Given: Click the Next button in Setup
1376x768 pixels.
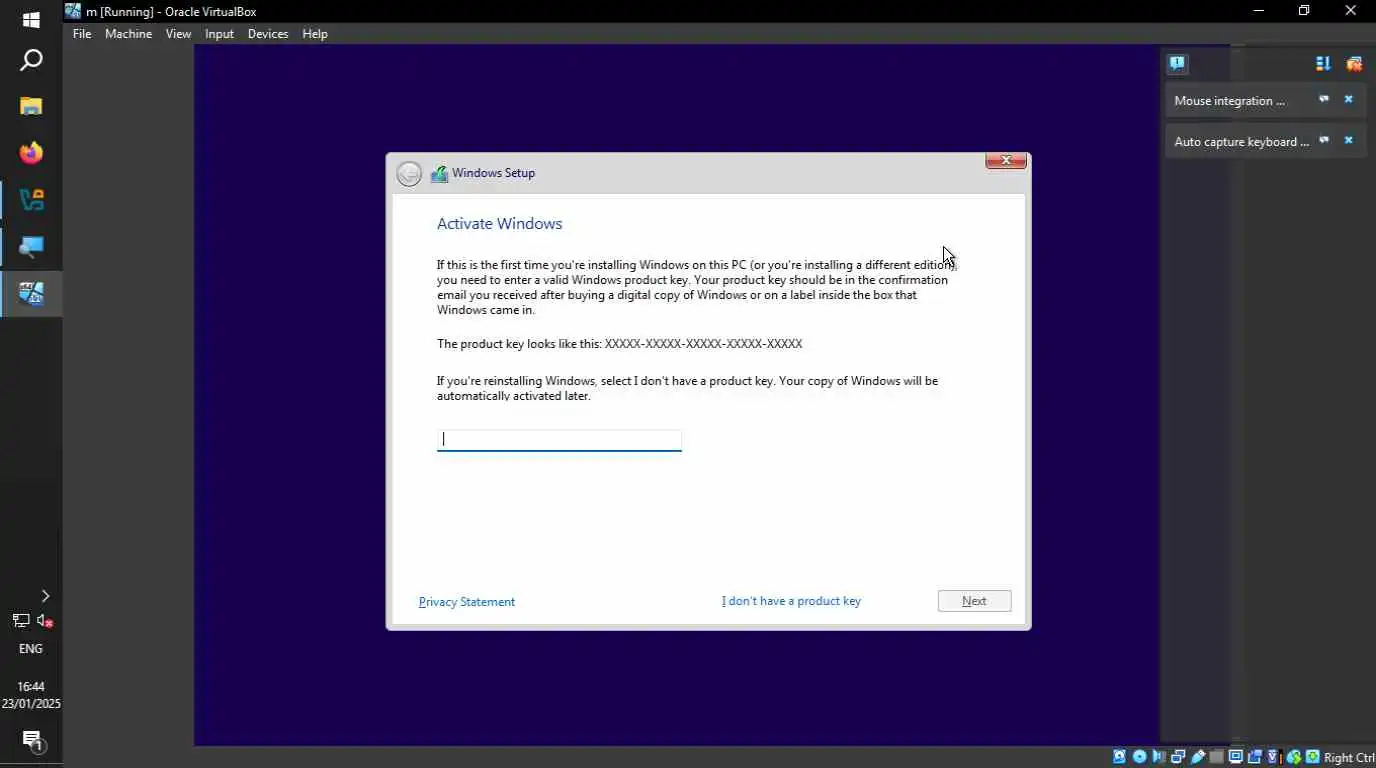Looking at the screenshot, I should pyautogui.click(x=974, y=601).
